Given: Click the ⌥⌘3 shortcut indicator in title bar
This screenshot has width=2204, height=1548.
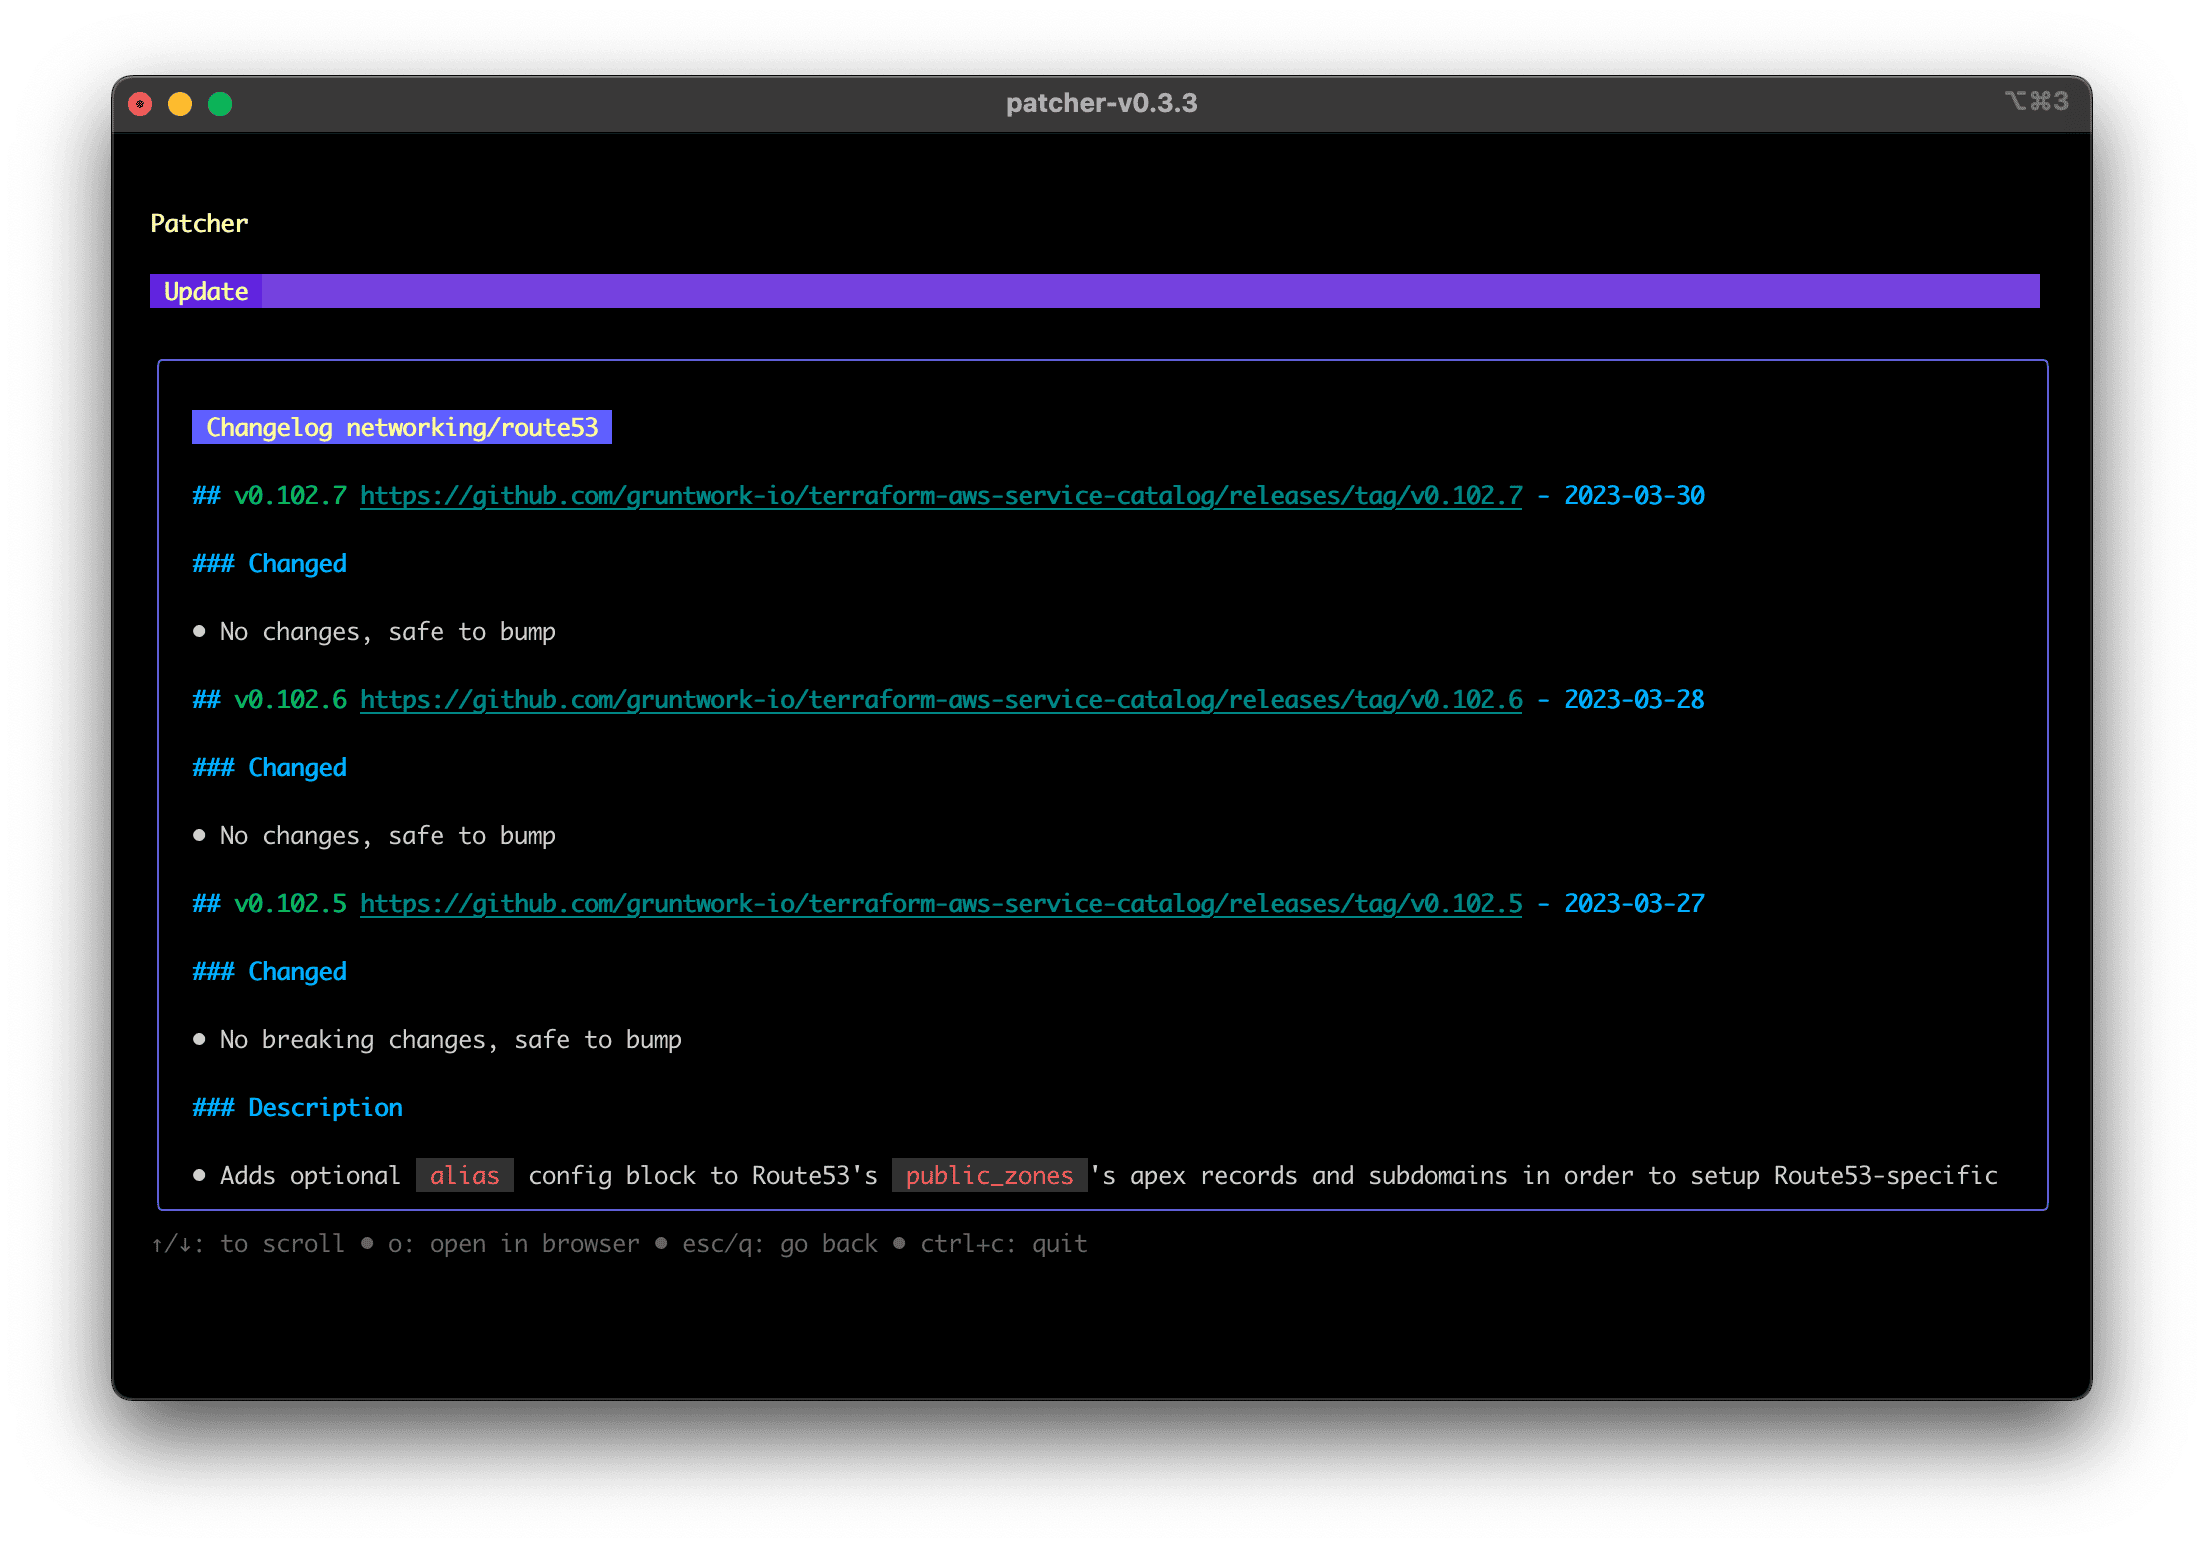Looking at the screenshot, I should coord(2037,101).
